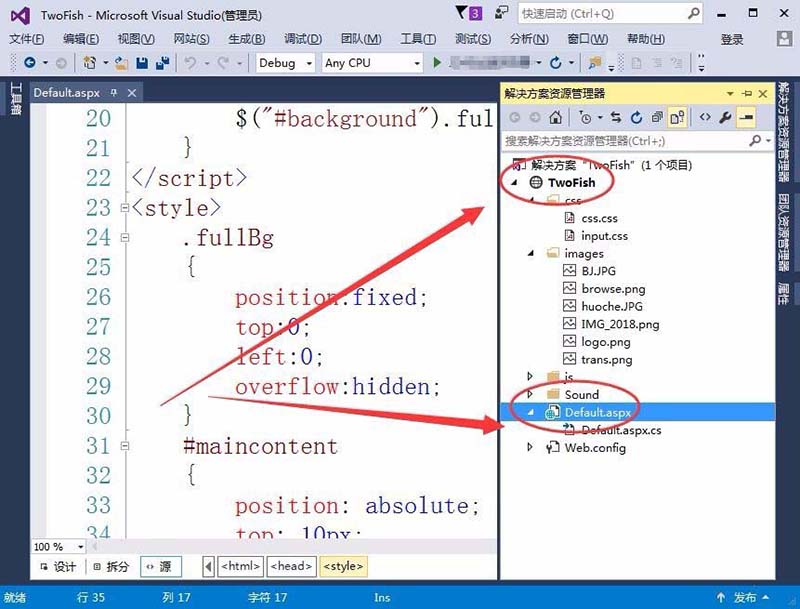Image resolution: width=800 pixels, height=609 pixels.
Task: Click the Open File folder icon
Action: click(x=121, y=63)
